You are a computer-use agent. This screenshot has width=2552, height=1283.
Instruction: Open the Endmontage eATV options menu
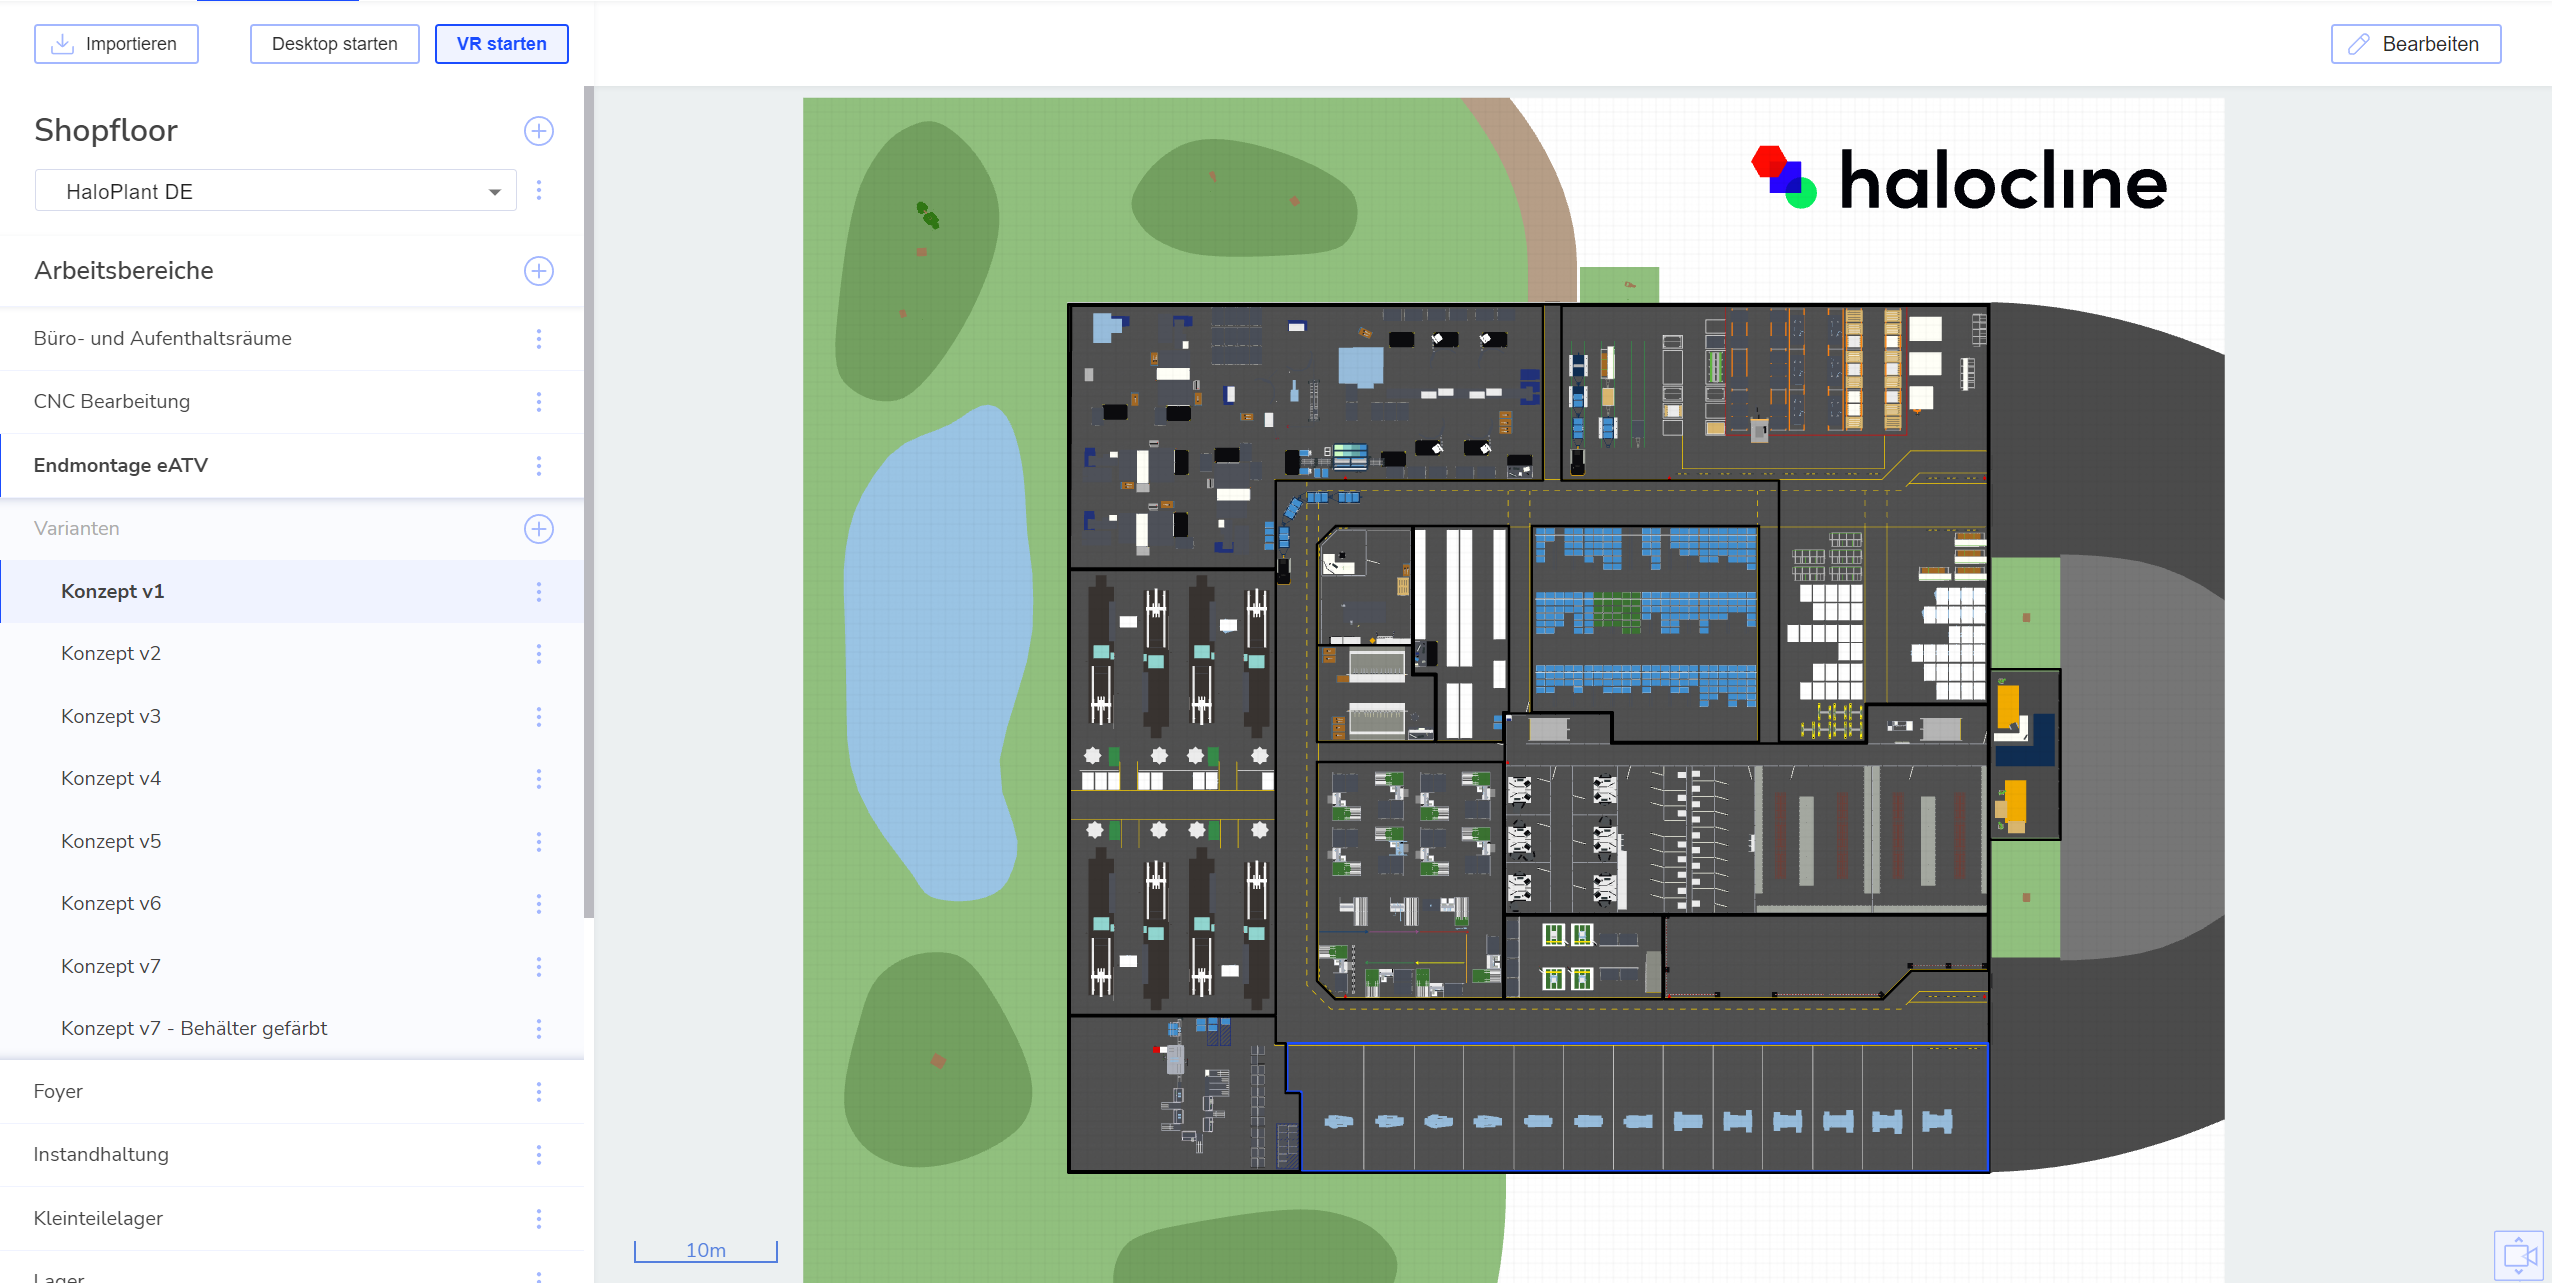(x=540, y=465)
